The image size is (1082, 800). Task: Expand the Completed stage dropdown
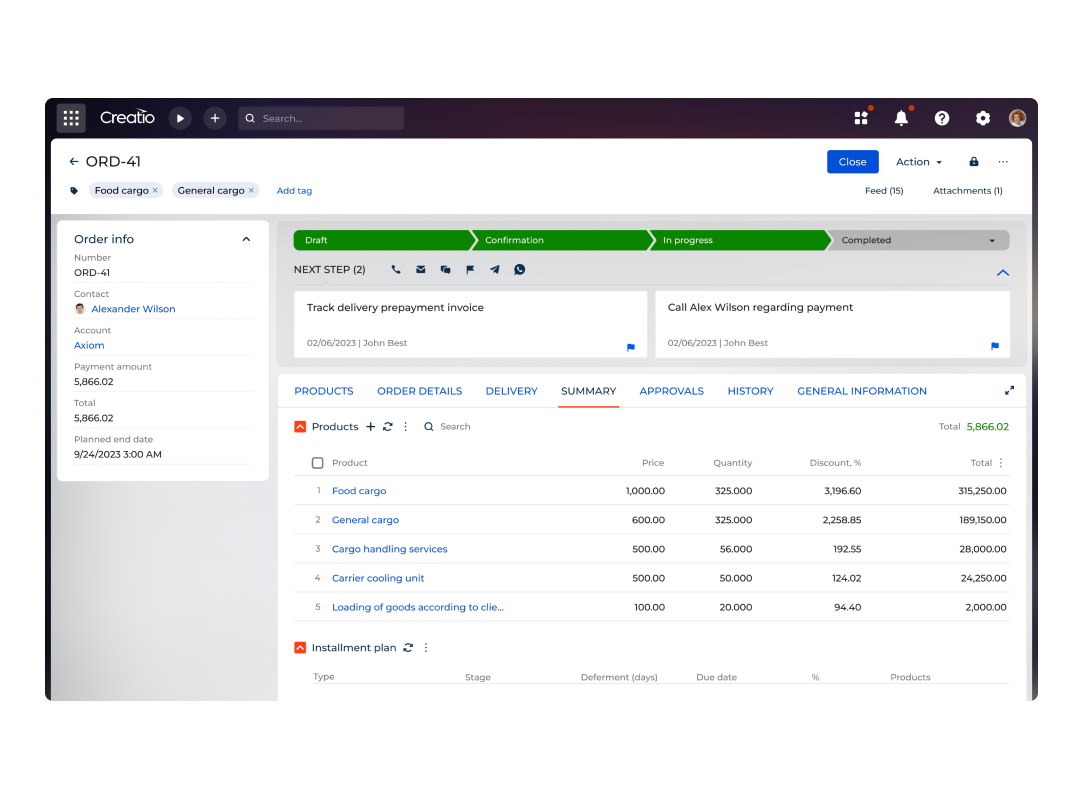click(x=992, y=241)
